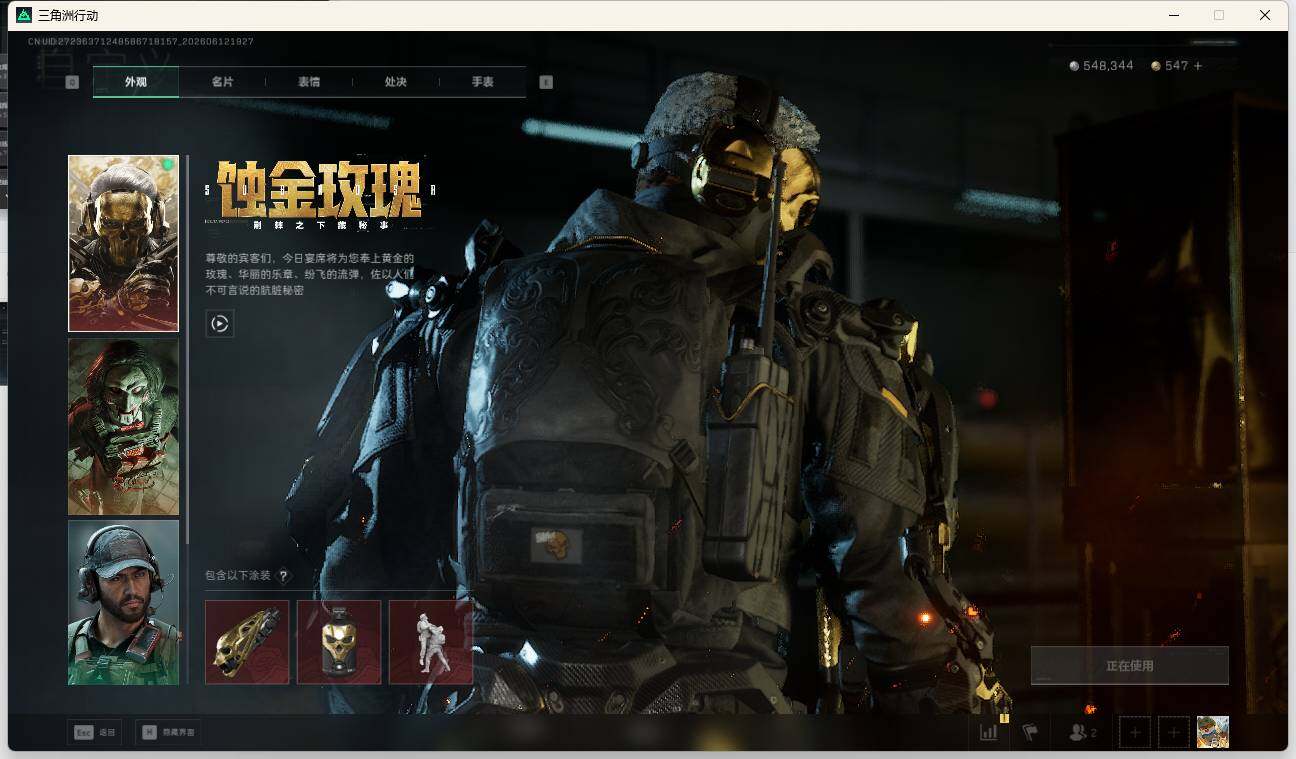Click the Esc 返回 back button
The width and height of the screenshot is (1296, 759).
pos(95,732)
